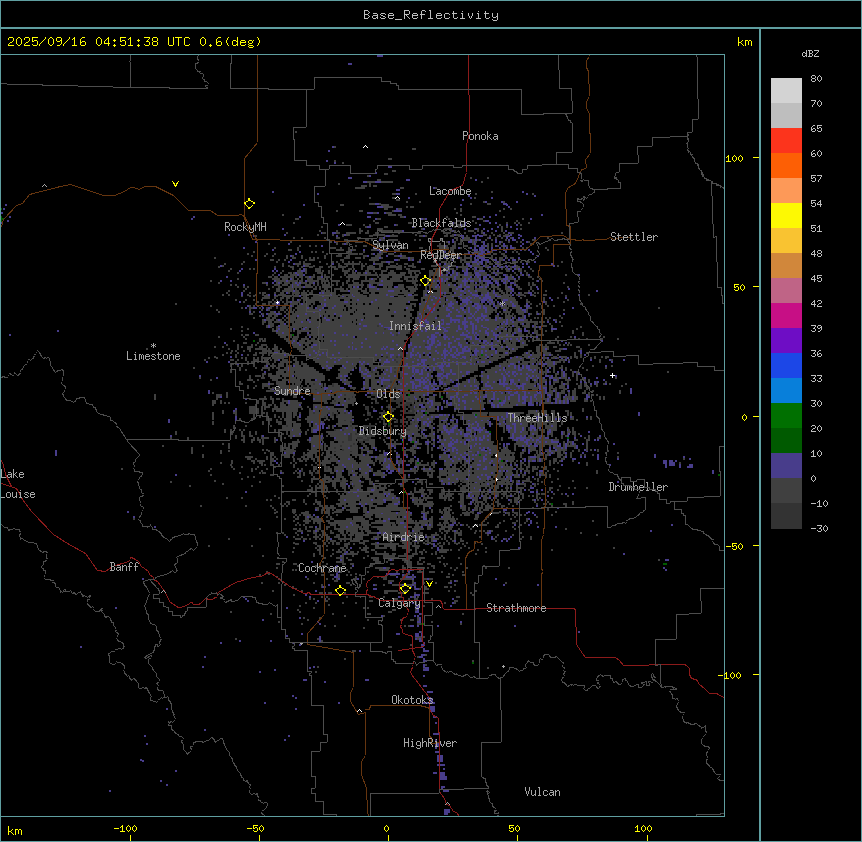Click the RockyMH label
This screenshot has width=862, height=842.
pos(245,226)
